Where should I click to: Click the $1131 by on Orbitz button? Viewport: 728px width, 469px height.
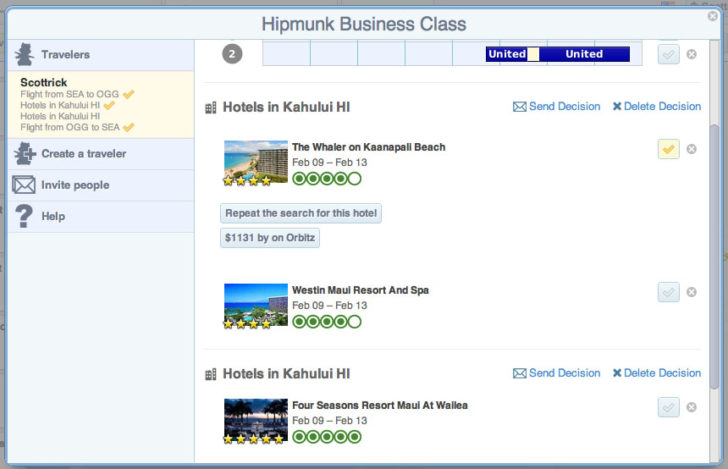[x=270, y=238]
